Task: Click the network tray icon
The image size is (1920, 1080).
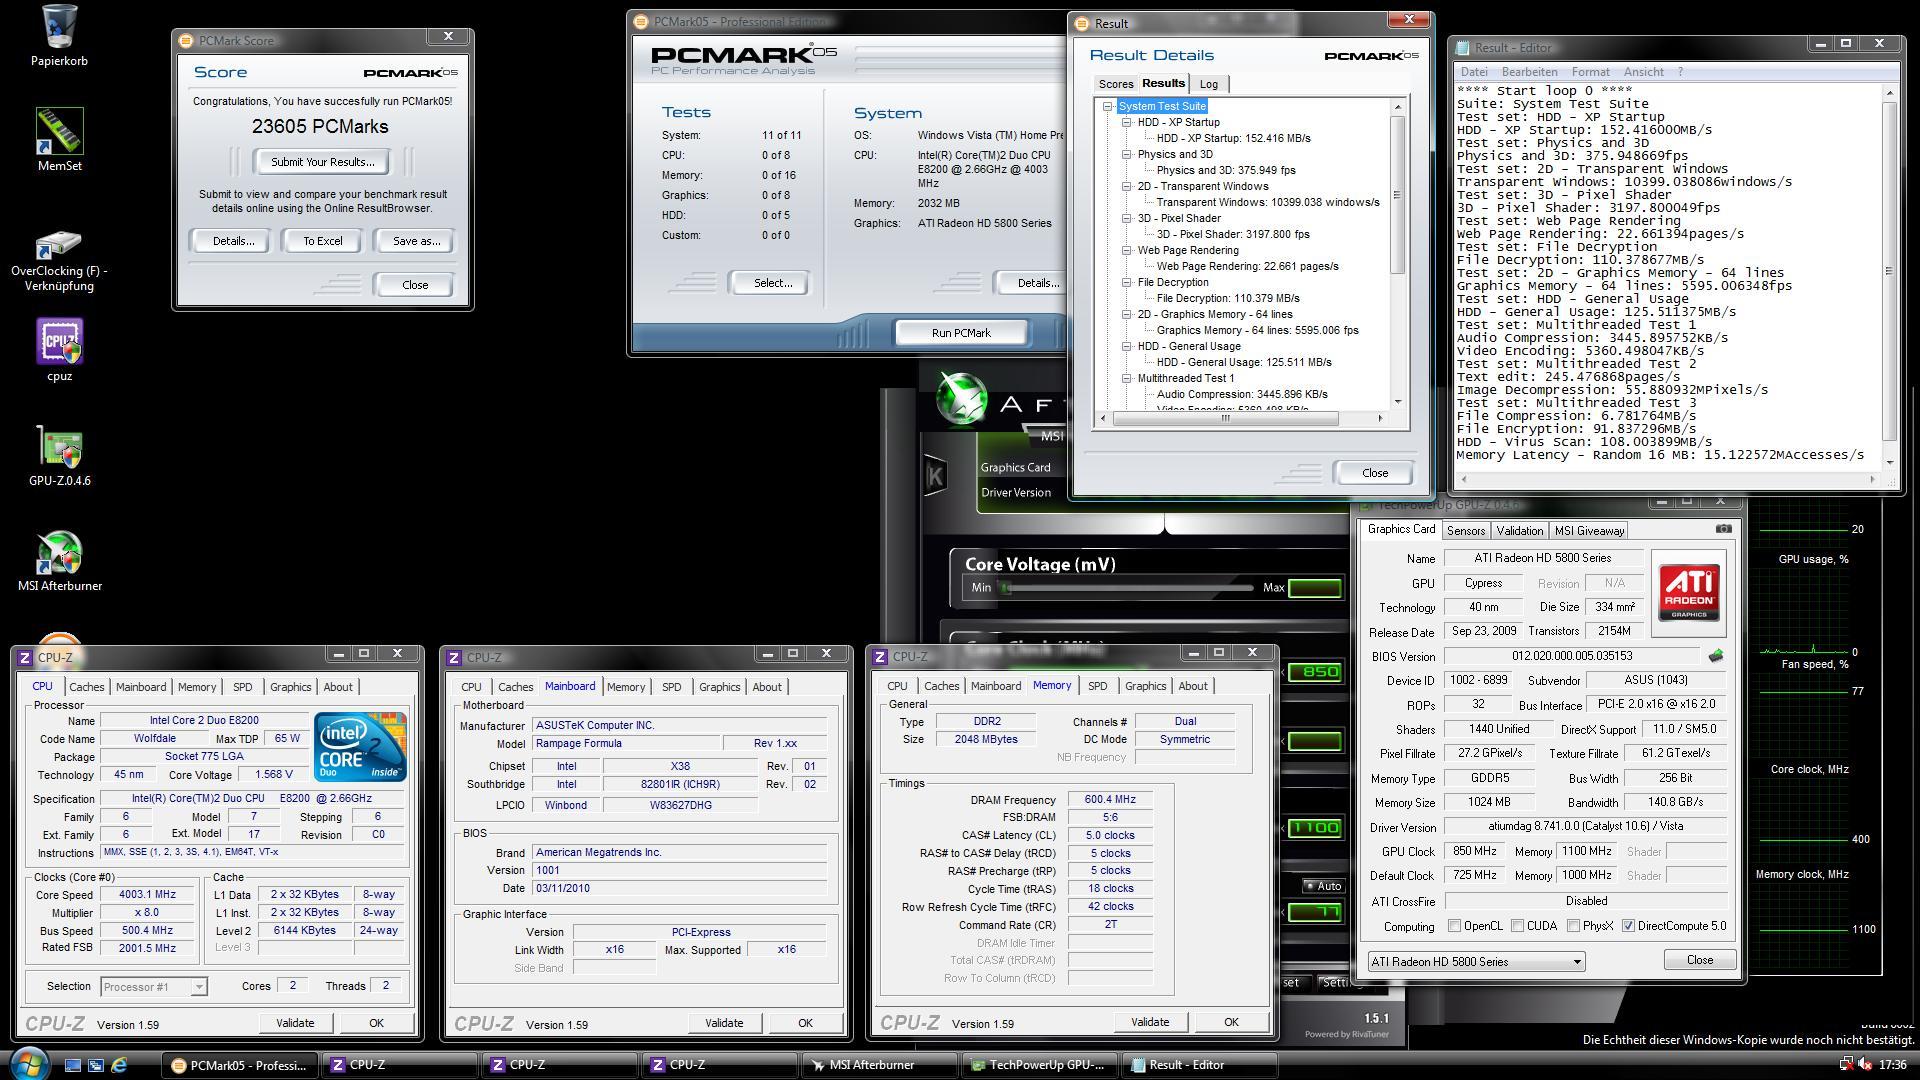Action: coord(1847,1065)
